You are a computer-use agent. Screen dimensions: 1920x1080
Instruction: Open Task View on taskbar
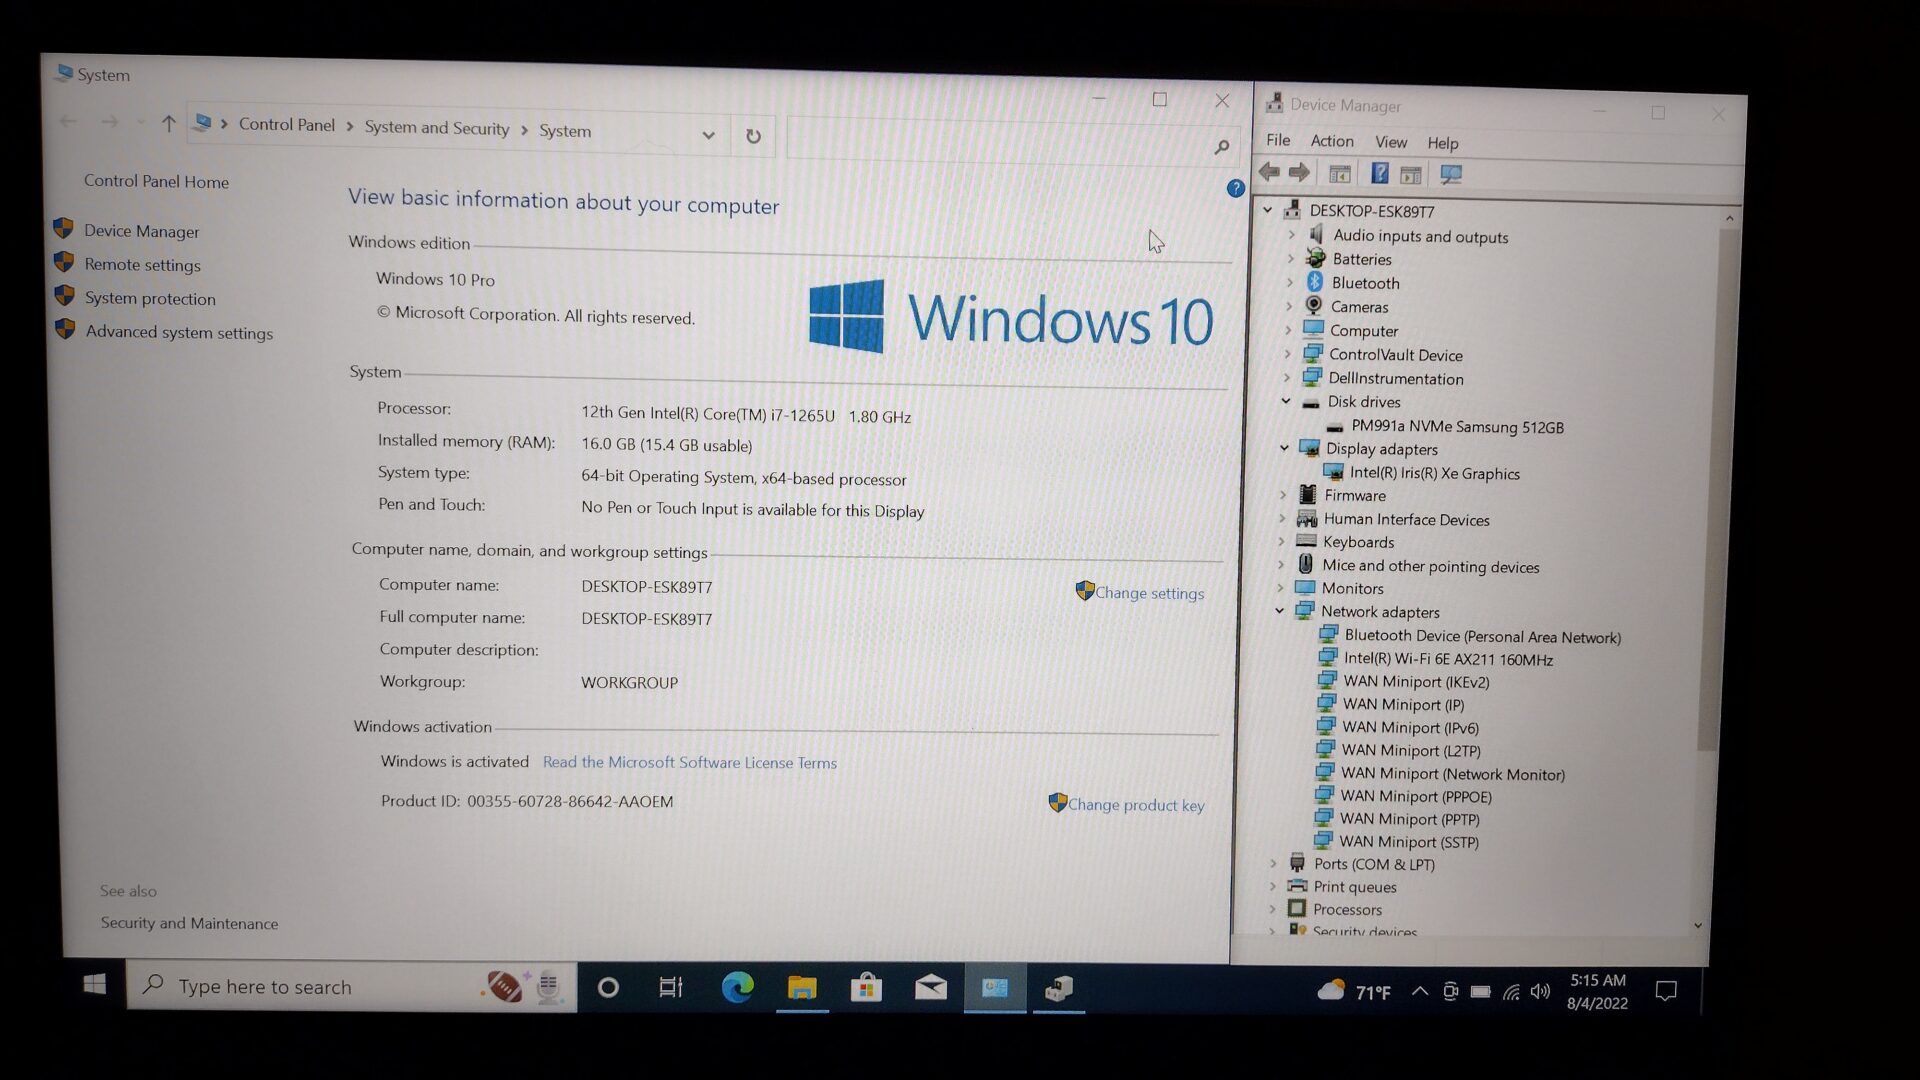pyautogui.click(x=671, y=988)
